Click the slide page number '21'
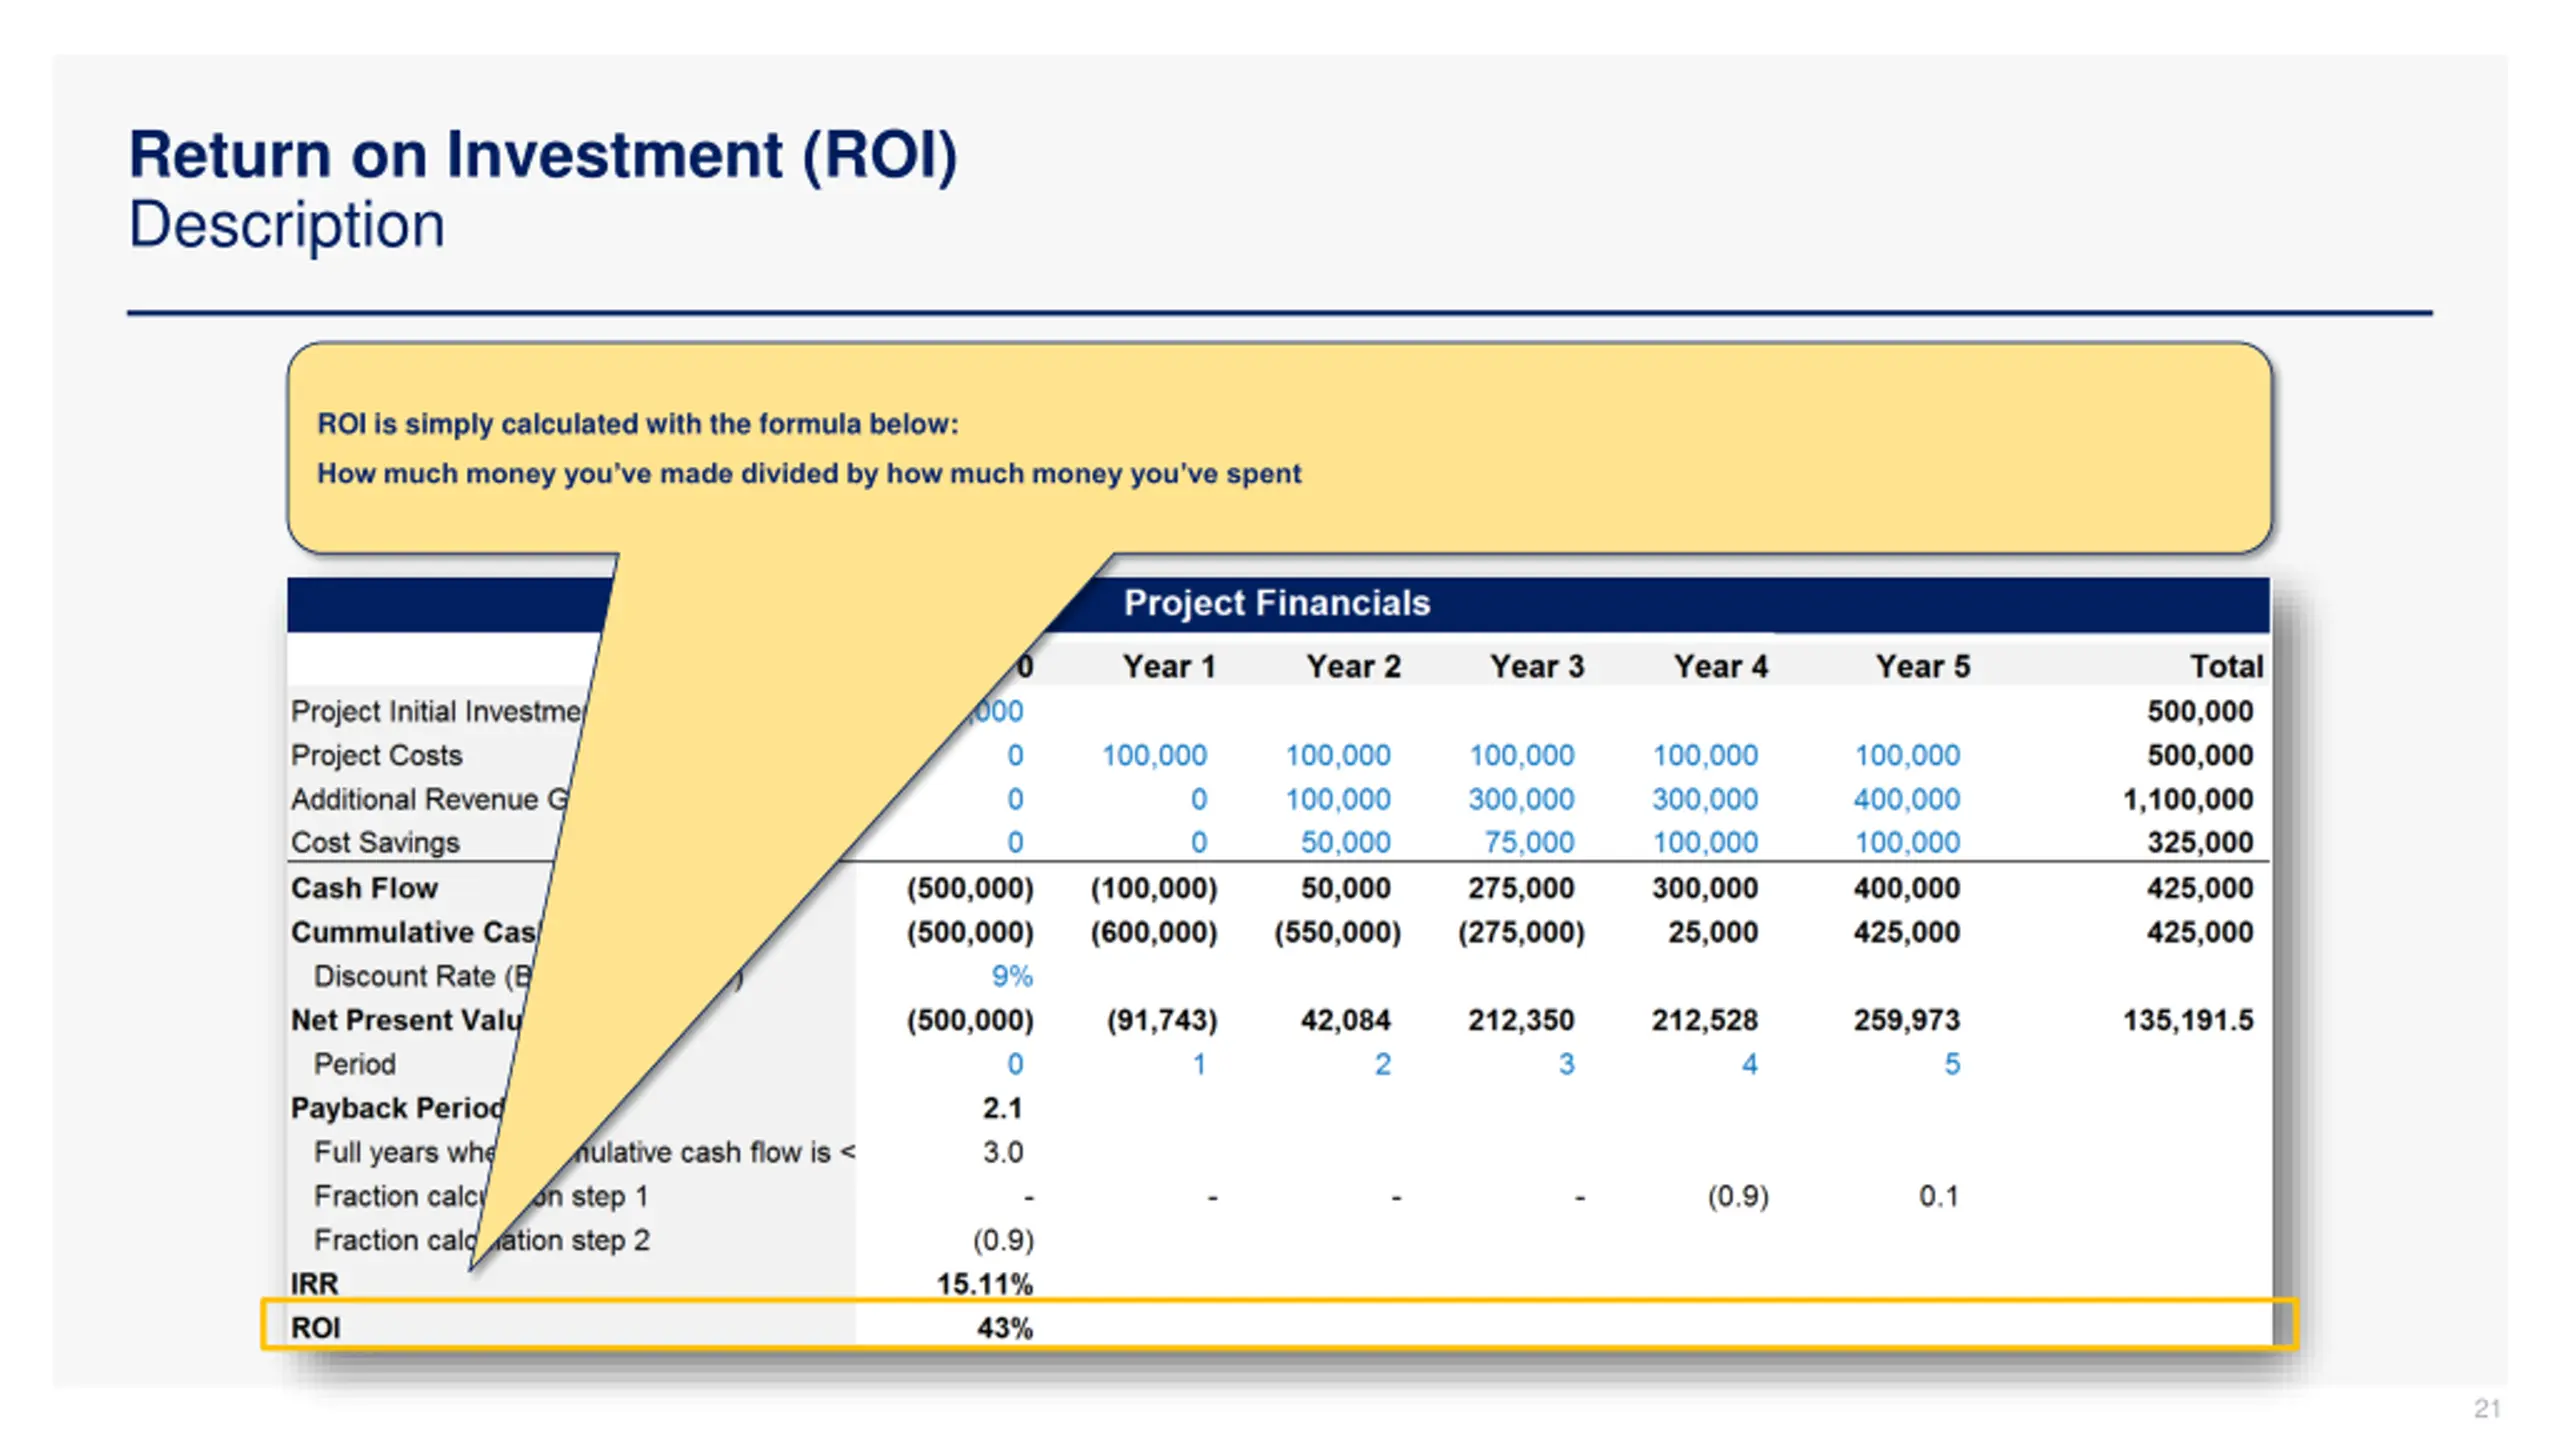 click(x=2487, y=1408)
